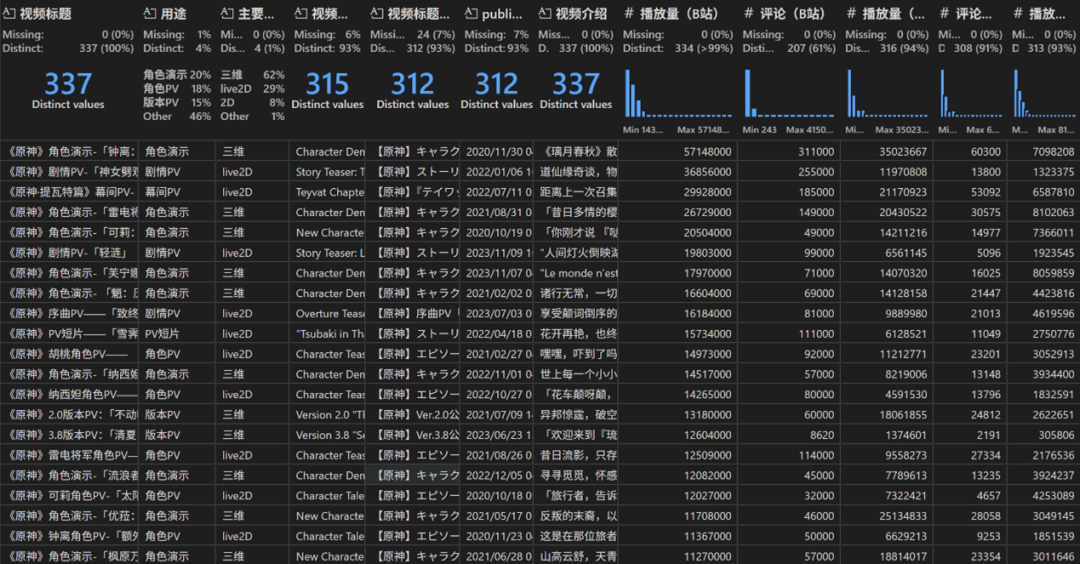This screenshot has height=564, width=1080.
Task: Click the string icon beside 视频介绍 header
Action: coord(545,14)
